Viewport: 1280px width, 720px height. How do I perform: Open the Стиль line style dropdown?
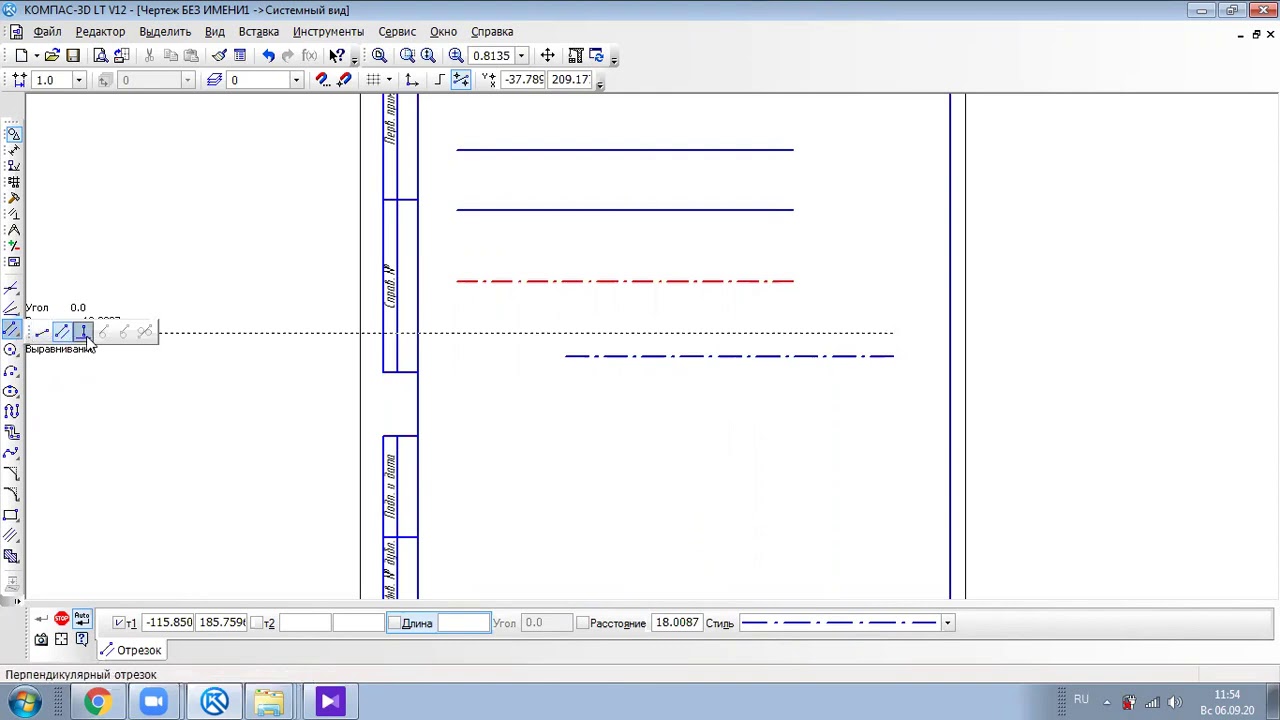[947, 623]
